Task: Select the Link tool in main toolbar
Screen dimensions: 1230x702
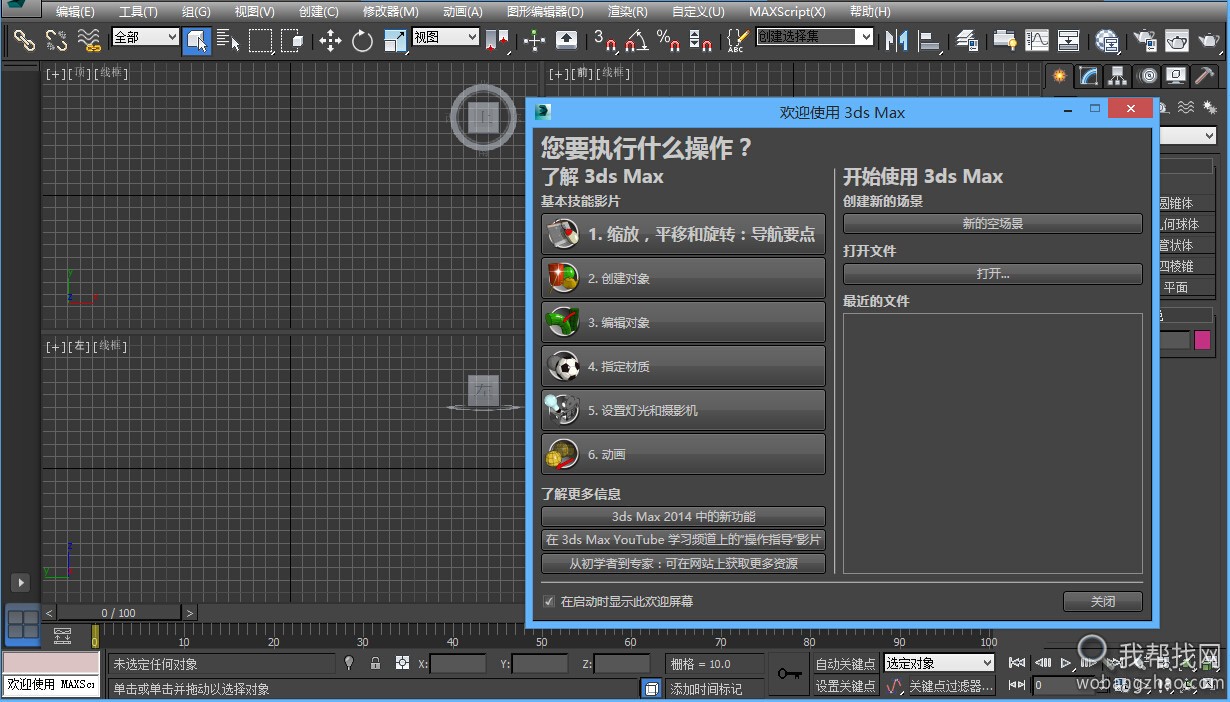Action: tap(24, 40)
